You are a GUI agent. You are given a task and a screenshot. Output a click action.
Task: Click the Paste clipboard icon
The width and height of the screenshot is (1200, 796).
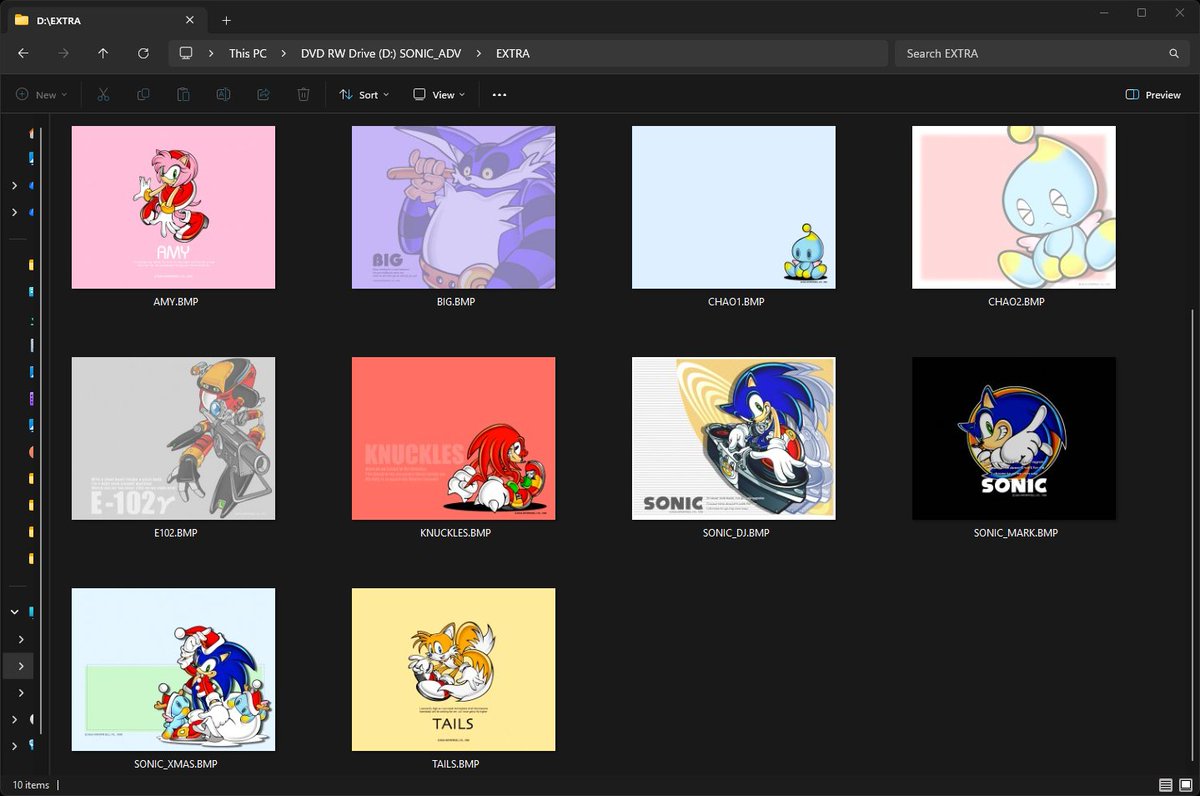[183, 95]
